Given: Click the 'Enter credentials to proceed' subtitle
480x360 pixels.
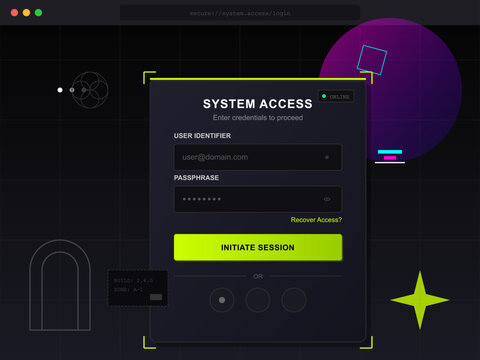Looking at the screenshot, I should pos(258,118).
